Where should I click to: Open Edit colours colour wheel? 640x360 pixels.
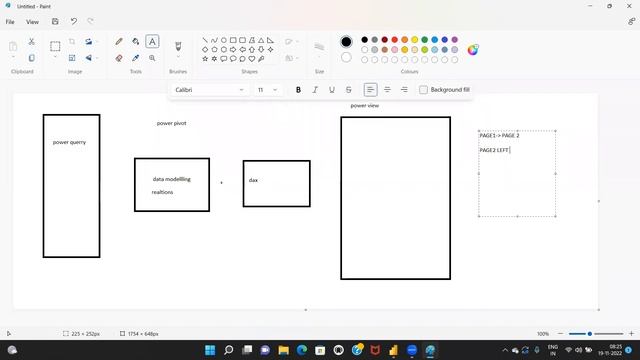pos(473,50)
